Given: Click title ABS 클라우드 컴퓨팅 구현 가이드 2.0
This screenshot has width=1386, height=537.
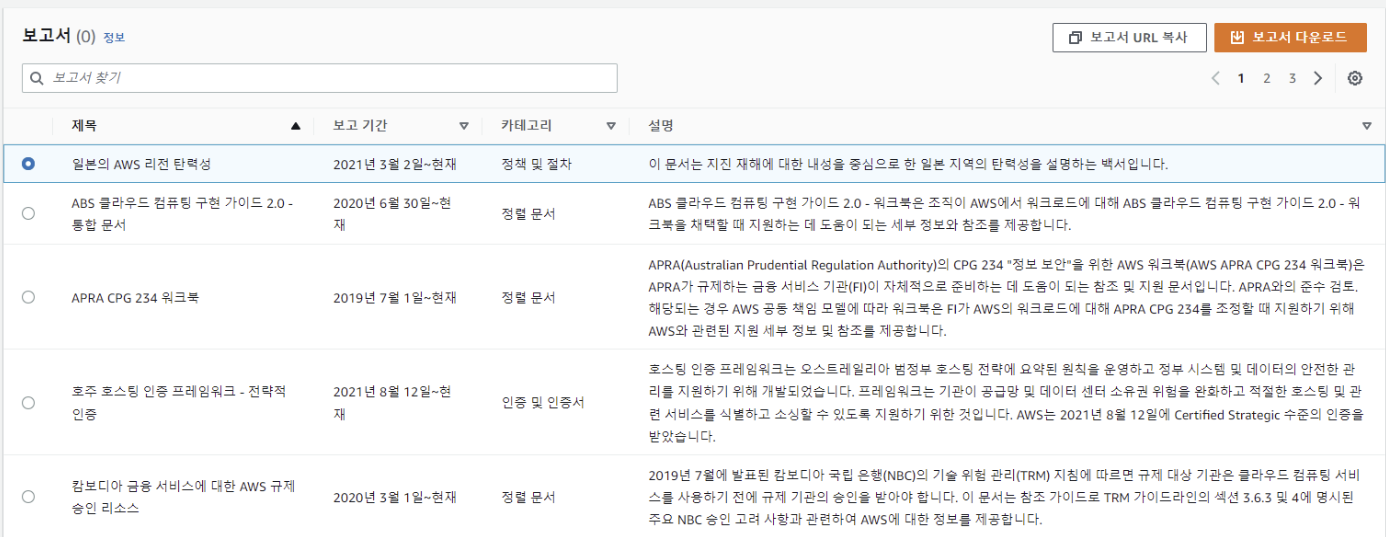Looking at the screenshot, I should pos(181,213).
